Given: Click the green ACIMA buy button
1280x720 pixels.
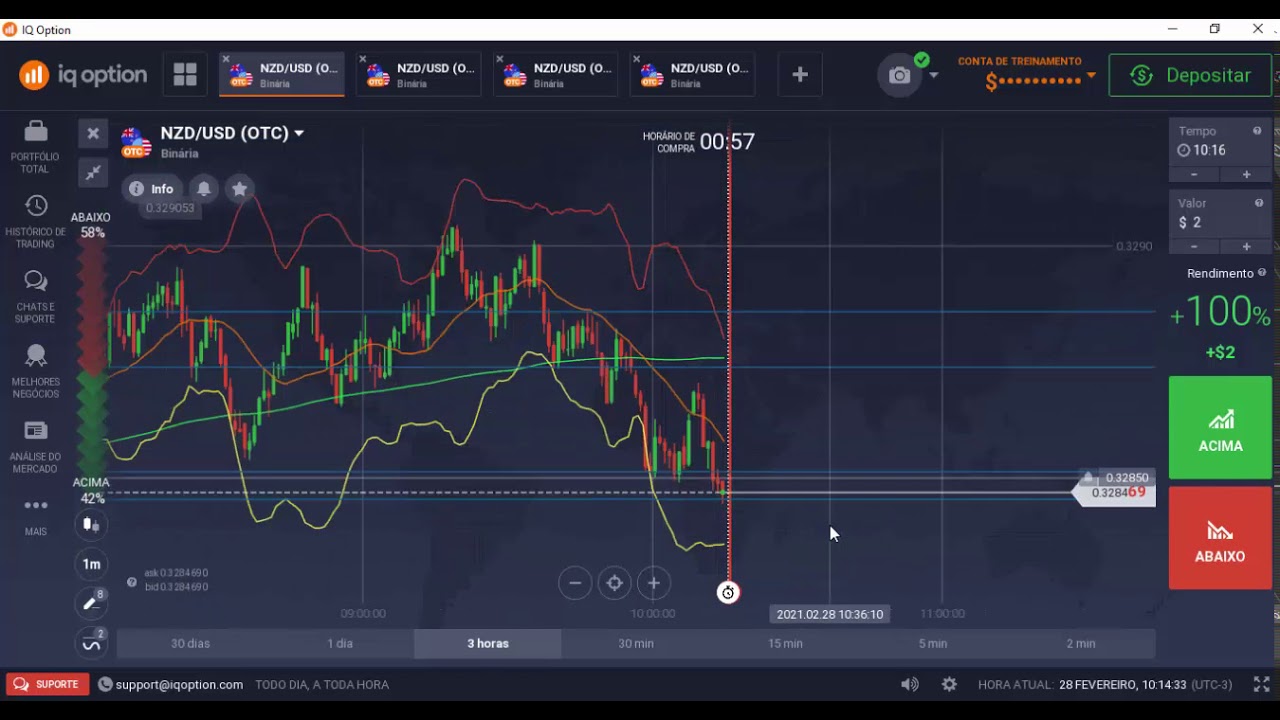Looking at the screenshot, I should pyautogui.click(x=1220, y=428).
